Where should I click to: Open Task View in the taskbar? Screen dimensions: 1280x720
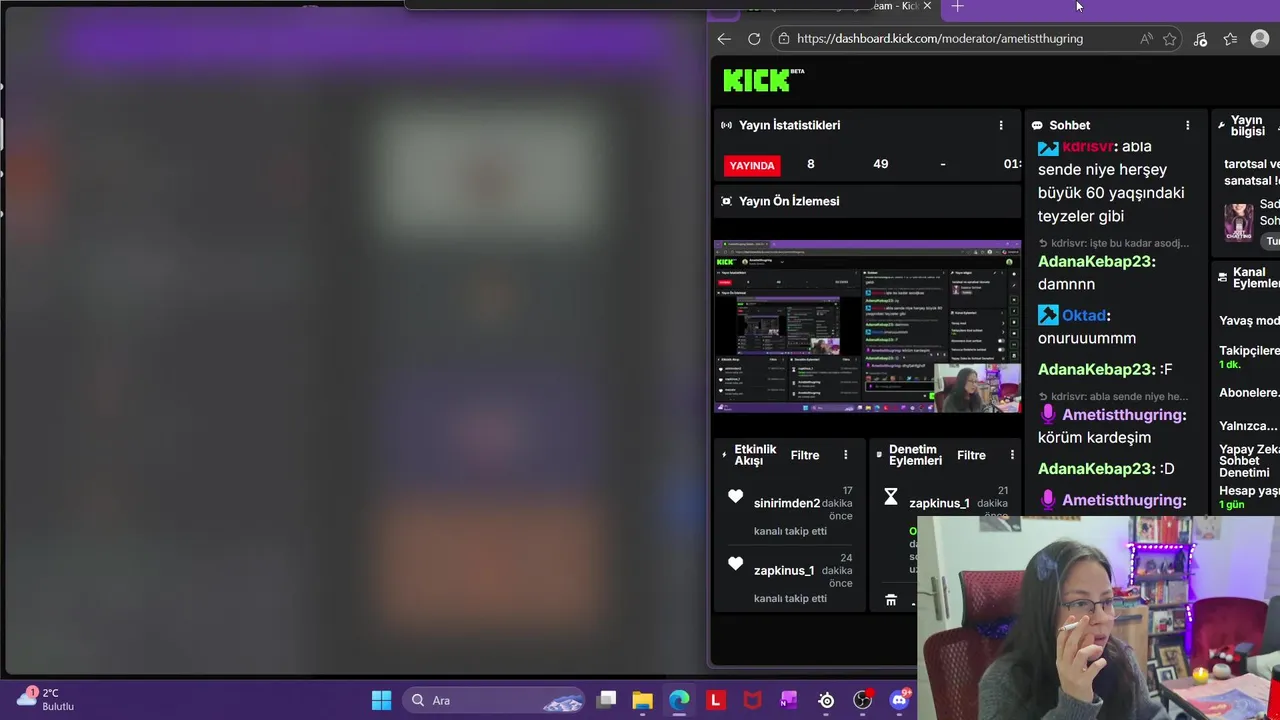click(606, 700)
